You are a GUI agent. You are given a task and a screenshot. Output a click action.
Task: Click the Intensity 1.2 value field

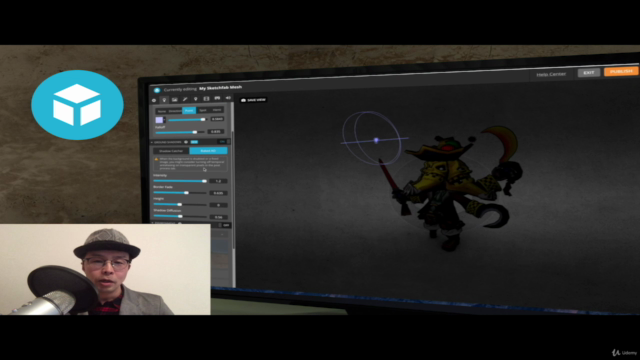(218, 181)
